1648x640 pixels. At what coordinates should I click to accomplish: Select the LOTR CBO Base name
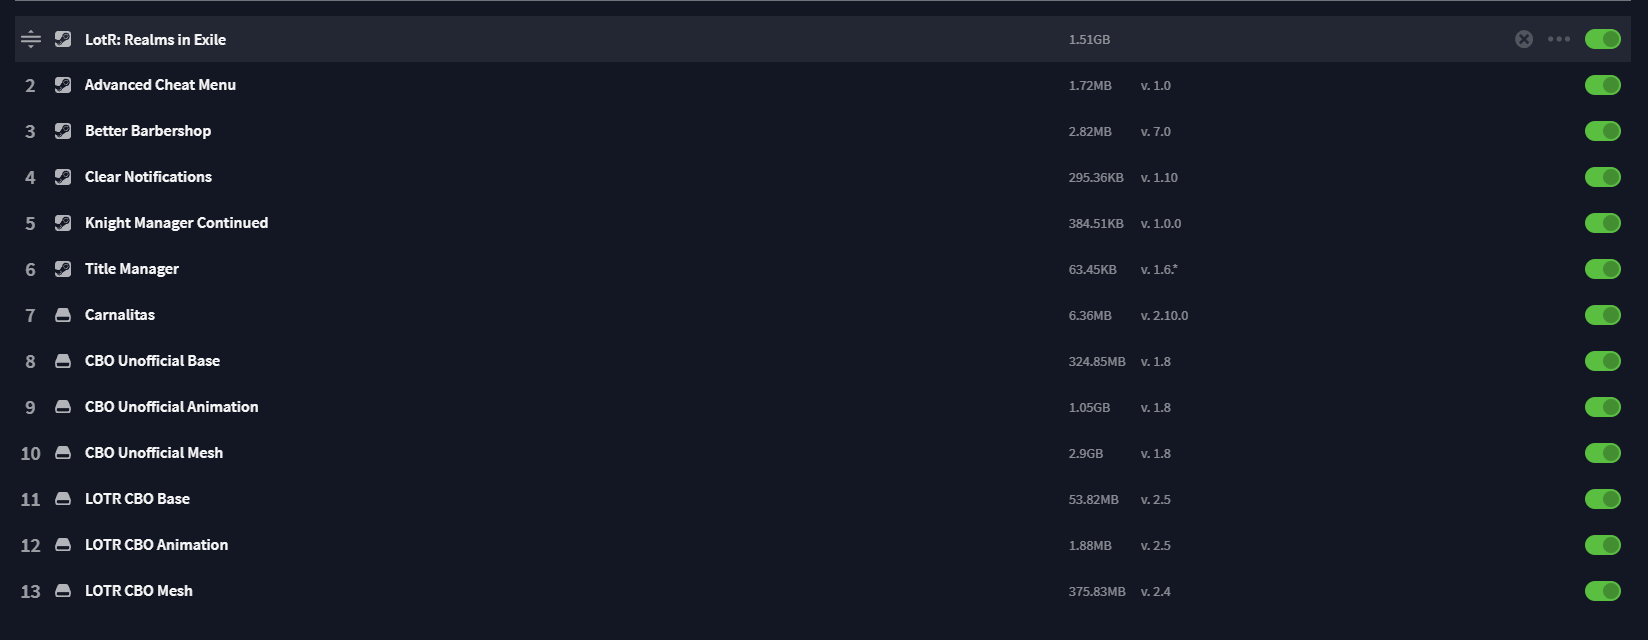pyautogui.click(x=137, y=499)
